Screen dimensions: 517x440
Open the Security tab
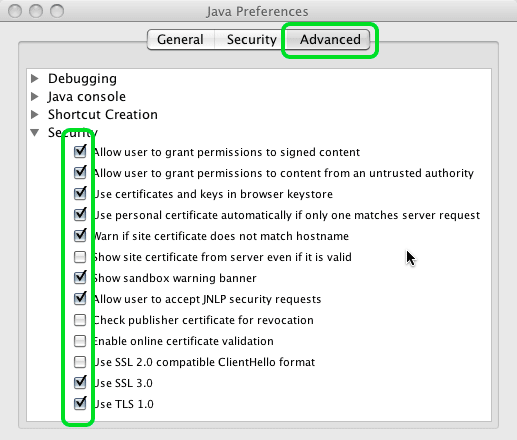click(251, 40)
